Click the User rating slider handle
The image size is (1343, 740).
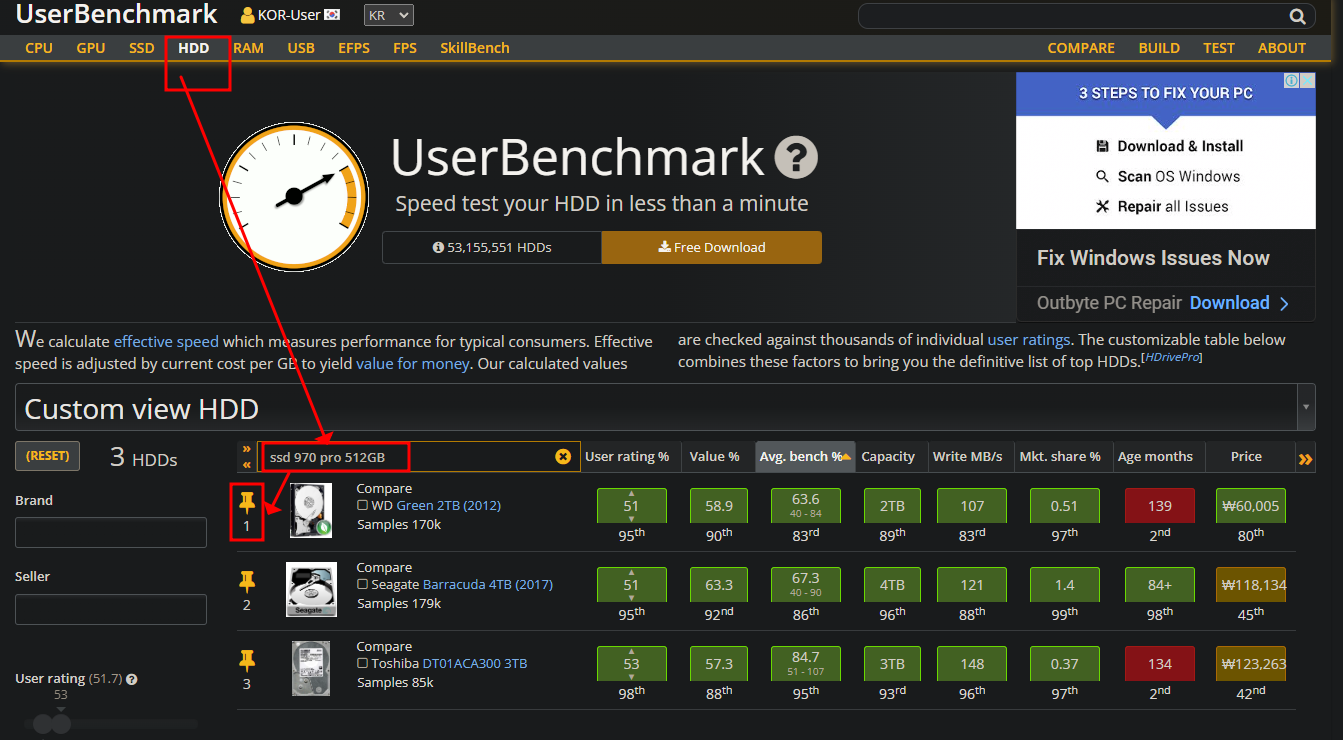pyautogui.click(x=61, y=723)
